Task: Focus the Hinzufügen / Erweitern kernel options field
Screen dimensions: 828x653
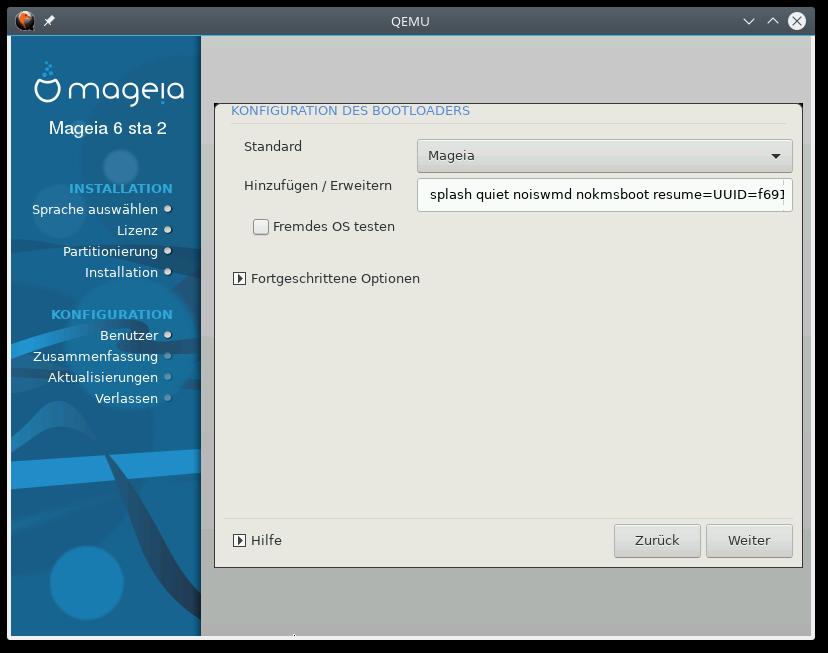Action: (x=605, y=195)
